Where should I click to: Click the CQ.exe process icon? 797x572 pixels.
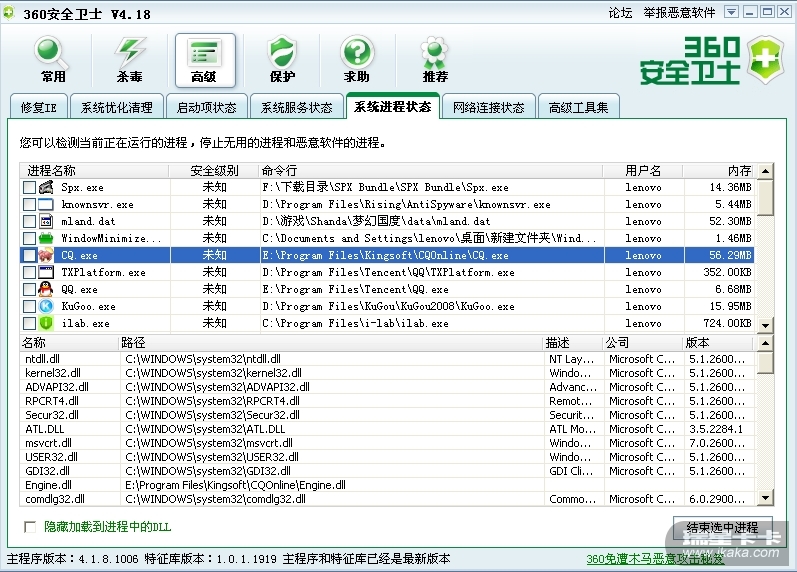coord(46,255)
